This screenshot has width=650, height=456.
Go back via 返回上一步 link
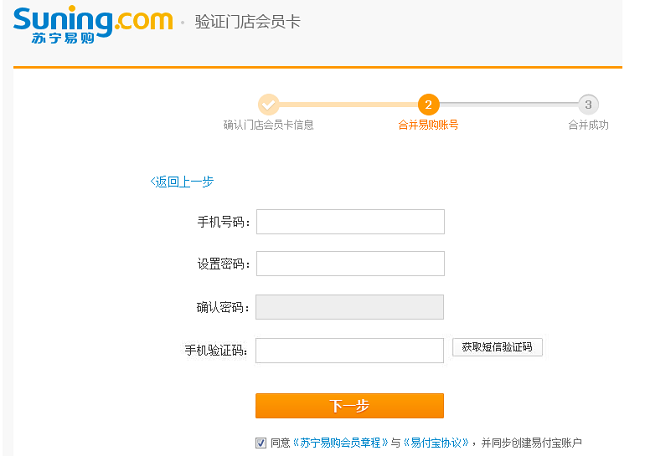[182, 182]
